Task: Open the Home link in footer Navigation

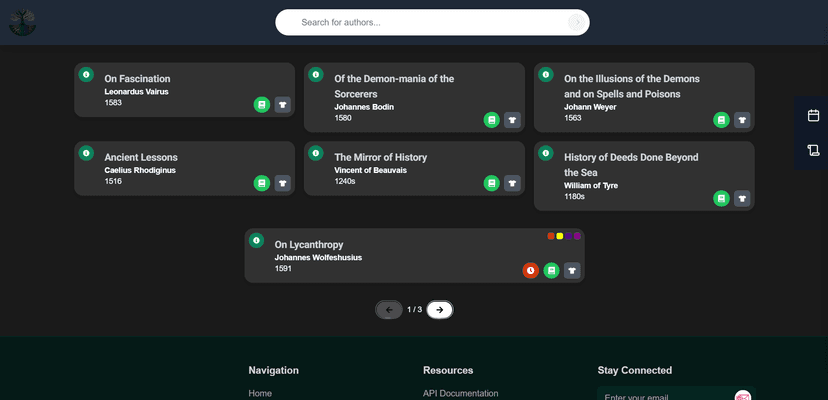Action: coord(260,393)
